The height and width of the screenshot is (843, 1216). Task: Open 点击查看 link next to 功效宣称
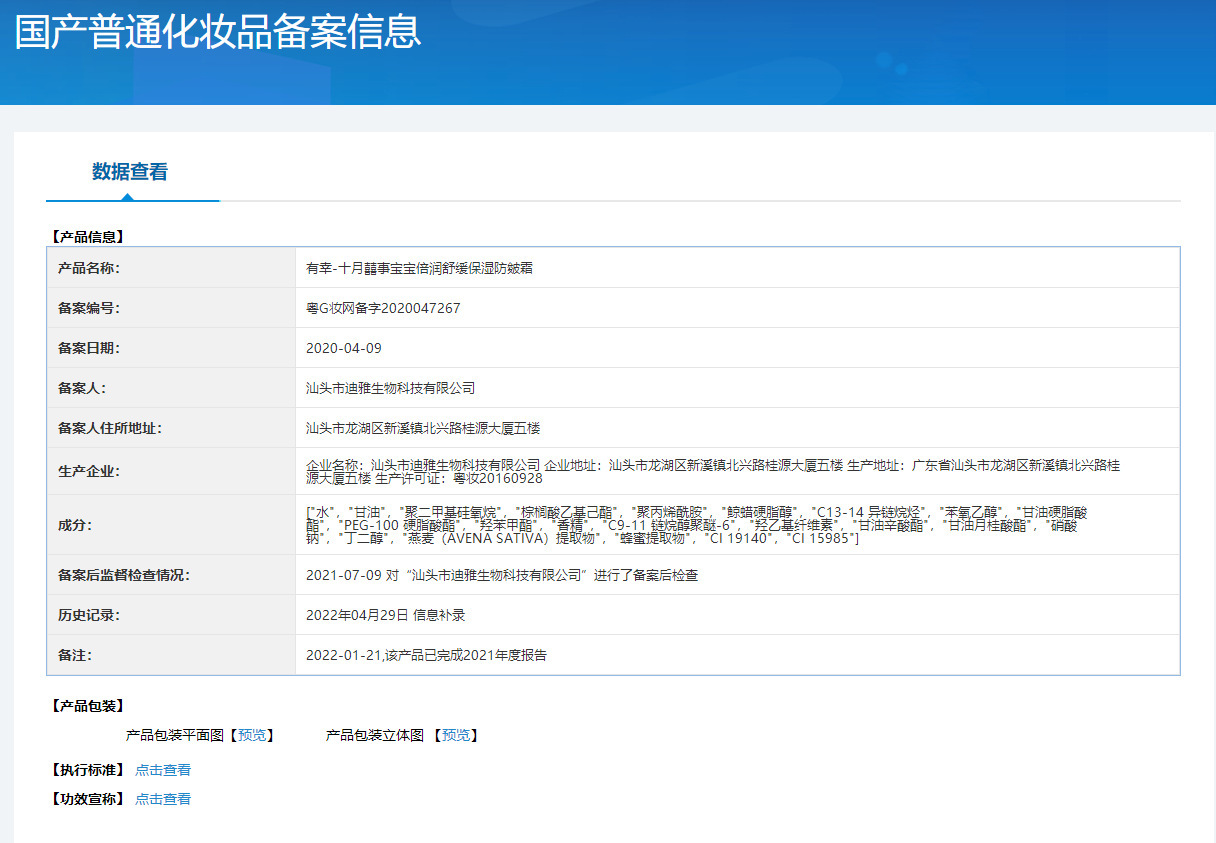[x=163, y=799]
